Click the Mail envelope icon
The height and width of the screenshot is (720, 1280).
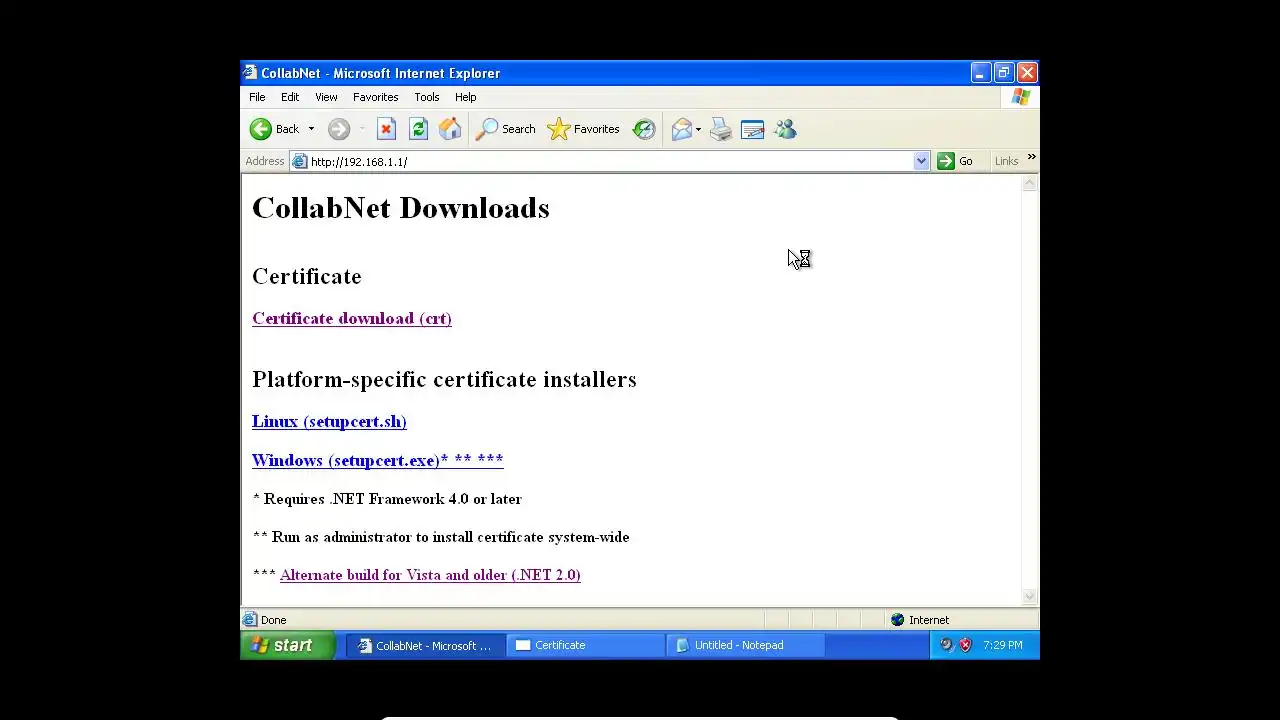pos(682,129)
